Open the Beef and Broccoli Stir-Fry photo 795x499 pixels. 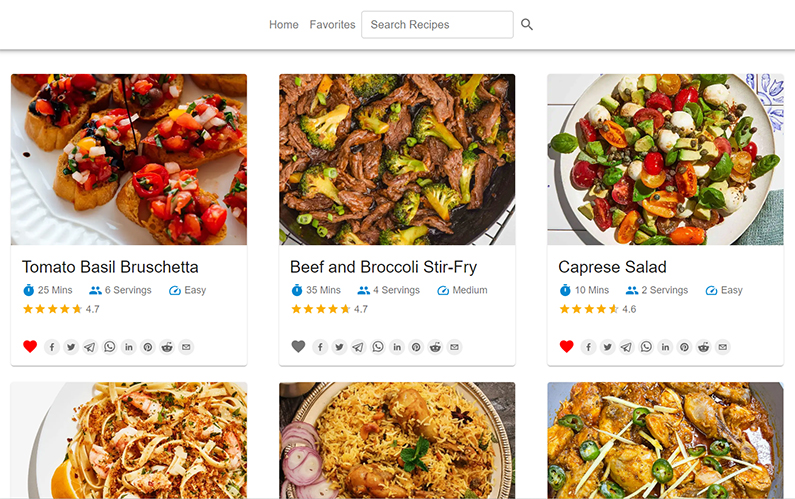click(x=397, y=160)
